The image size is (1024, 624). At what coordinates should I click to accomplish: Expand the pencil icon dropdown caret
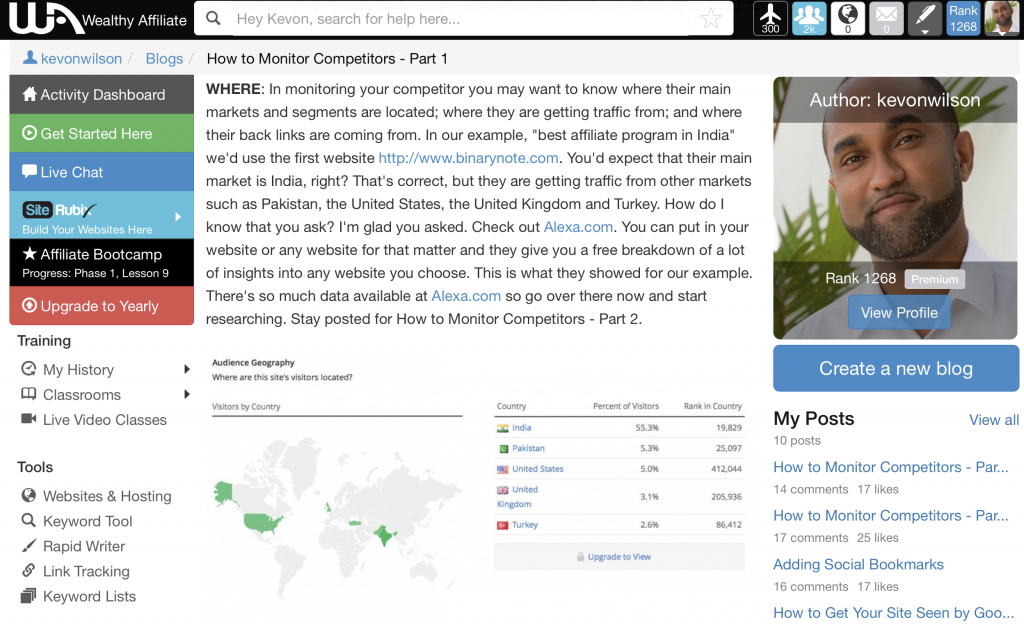(x=925, y=31)
